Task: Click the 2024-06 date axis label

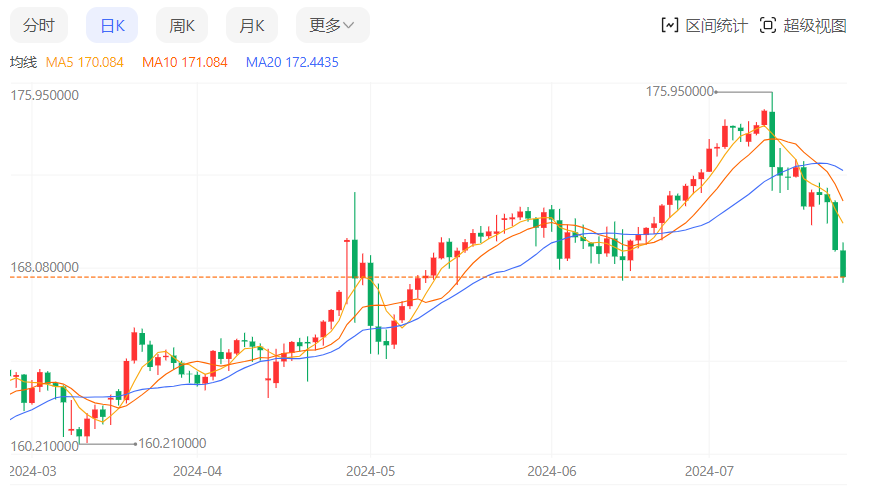Action: (552, 469)
